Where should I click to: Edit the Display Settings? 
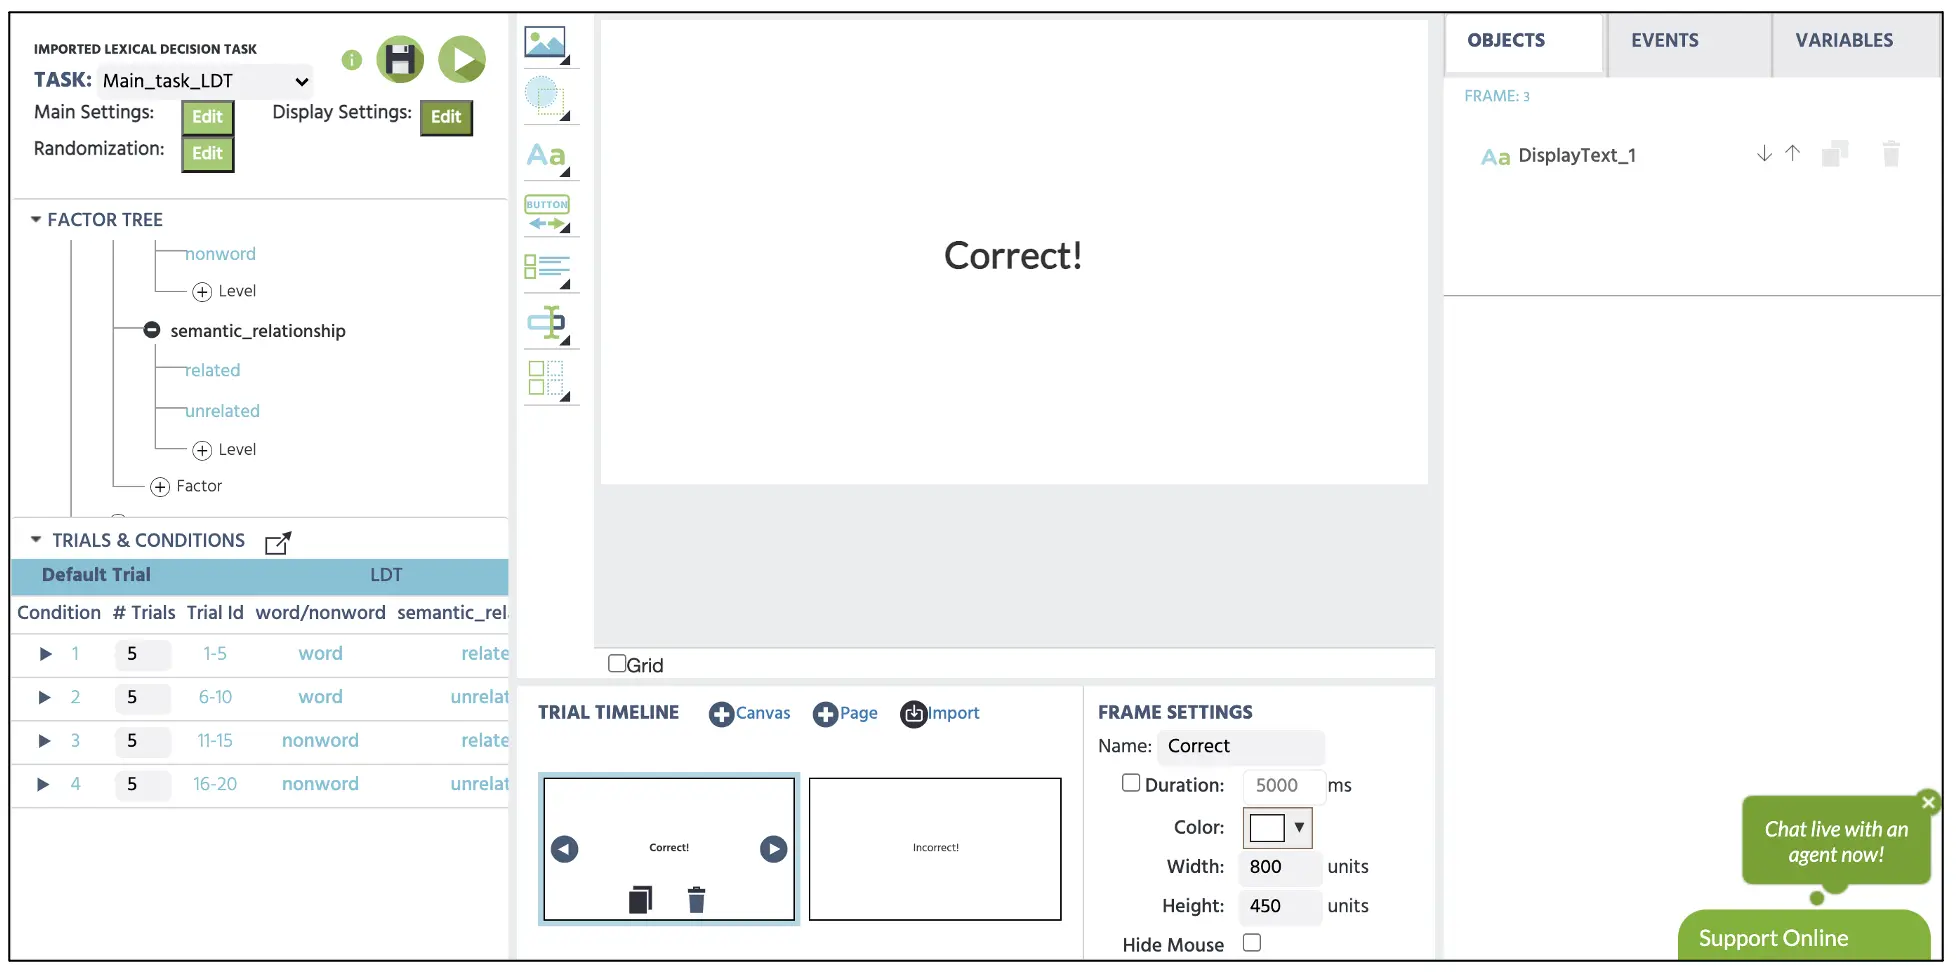[446, 117]
